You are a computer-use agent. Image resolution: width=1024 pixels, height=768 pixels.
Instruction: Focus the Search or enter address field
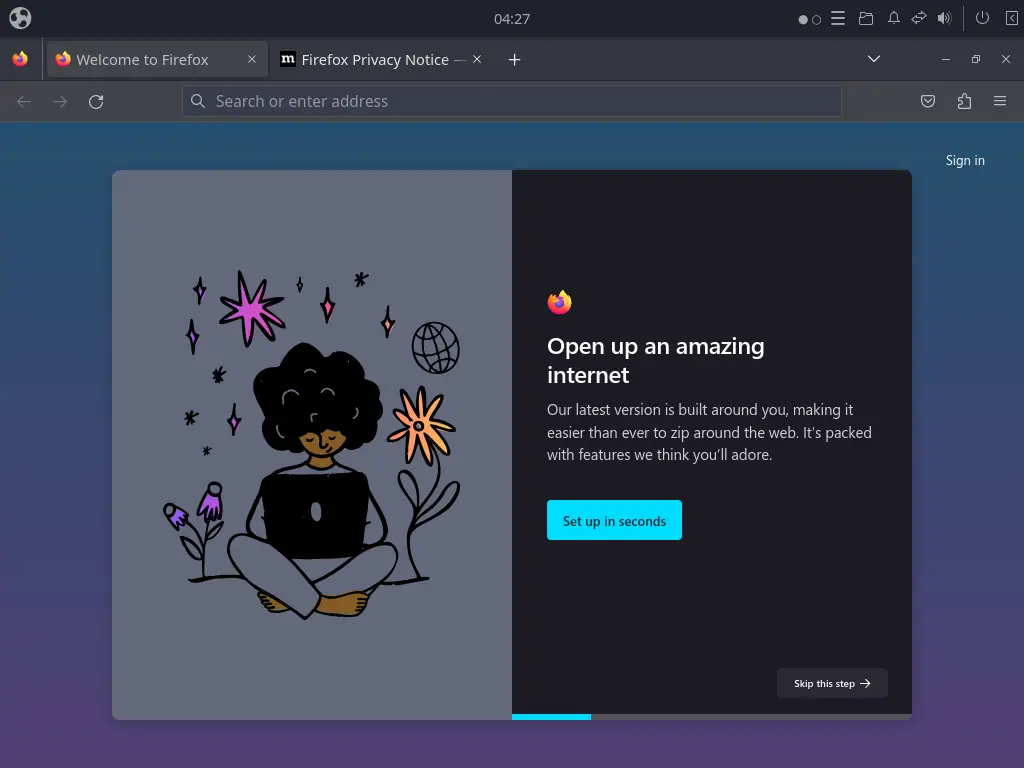[511, 101]
